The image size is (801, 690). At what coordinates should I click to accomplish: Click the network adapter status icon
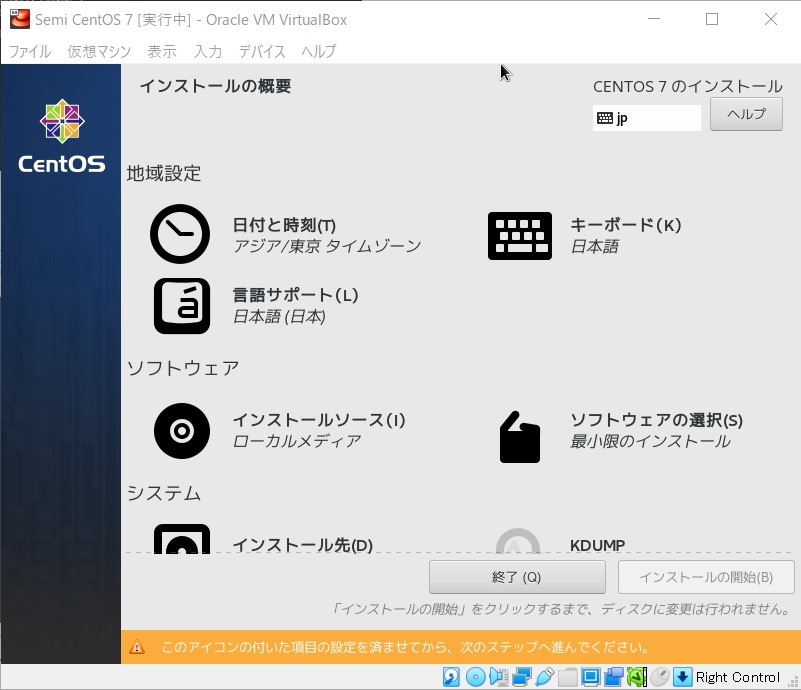(x=522, y=677)
